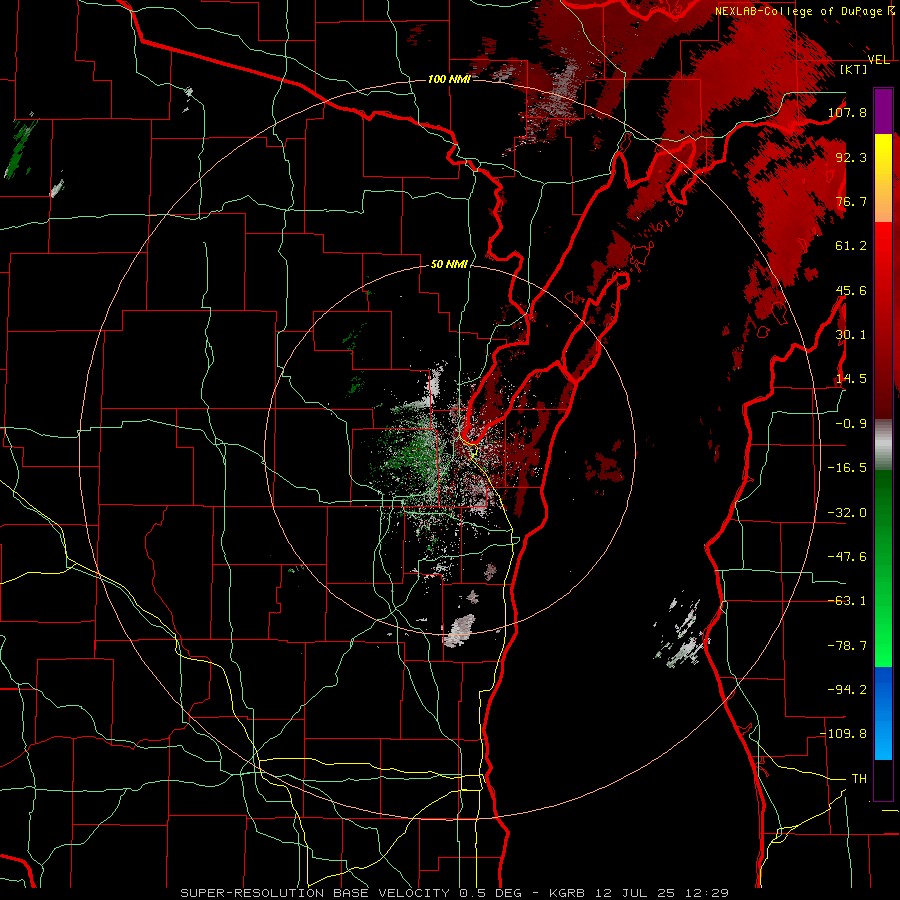Click the 76.7 velocity scale value

pos(851,201)
